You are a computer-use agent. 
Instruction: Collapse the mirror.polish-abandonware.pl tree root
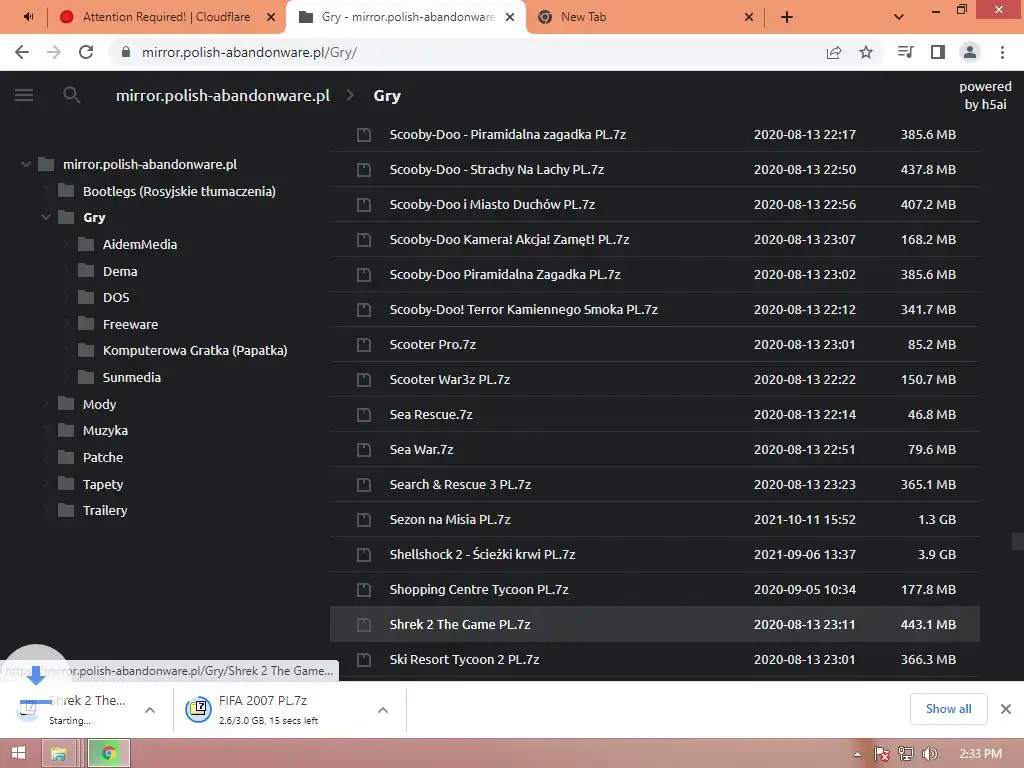pyautogui.click(x=25, y=164)
